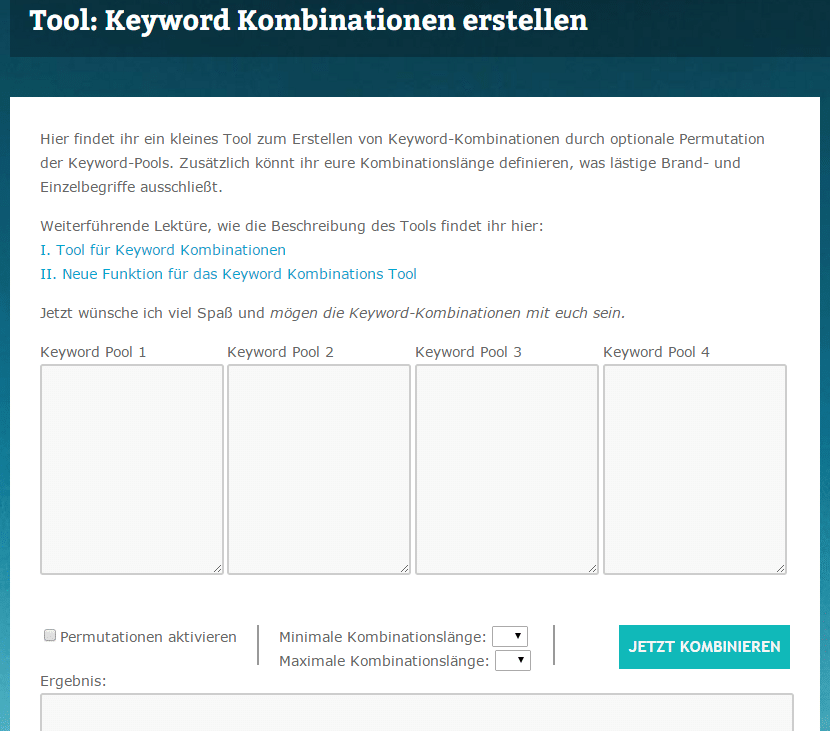
Task: Click the JETZT KOMBINIEREN button
Action: point(704,647)
